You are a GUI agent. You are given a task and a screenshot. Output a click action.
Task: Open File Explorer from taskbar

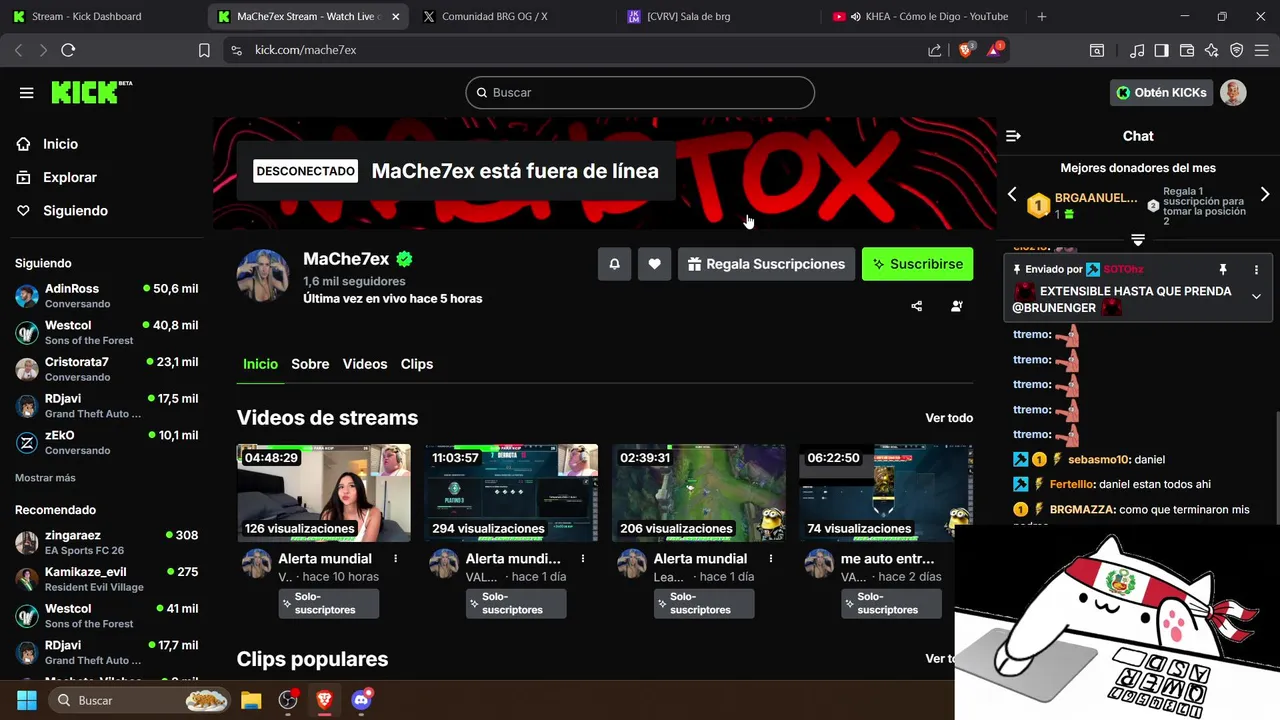250,700
